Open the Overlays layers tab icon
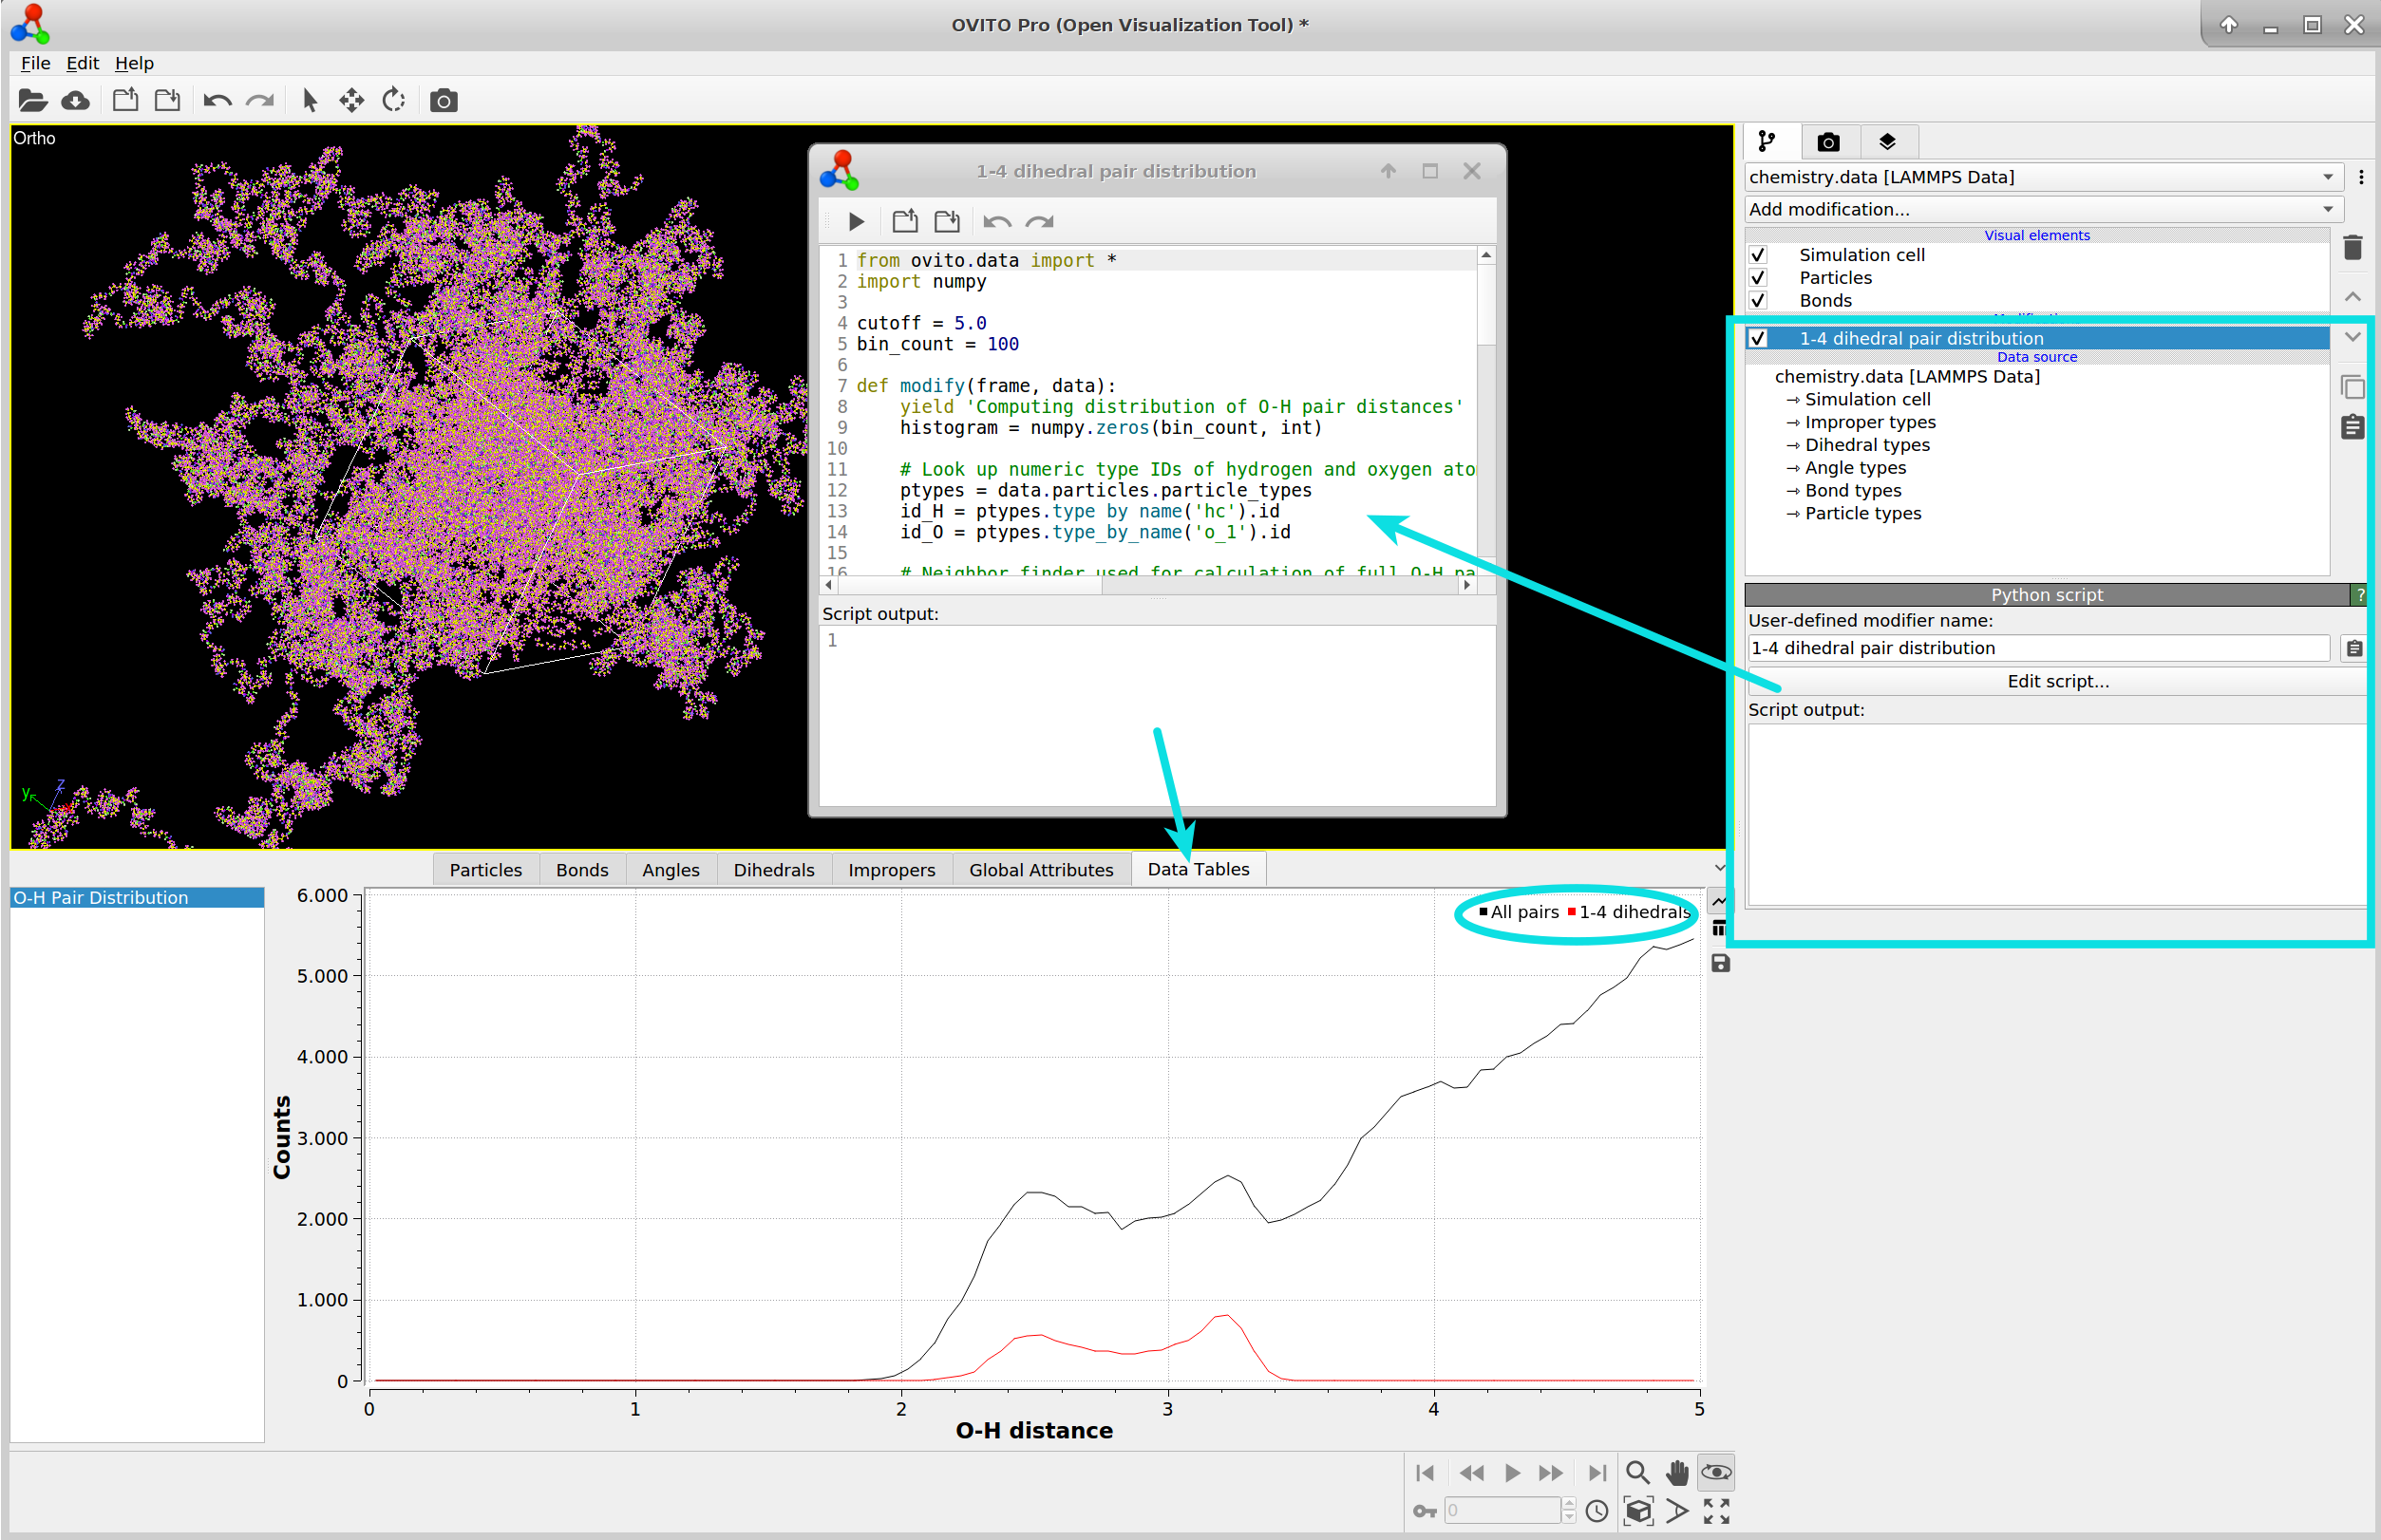Image resolution: width=2381 pixels, height=1540 pixels. (1887, 142)
